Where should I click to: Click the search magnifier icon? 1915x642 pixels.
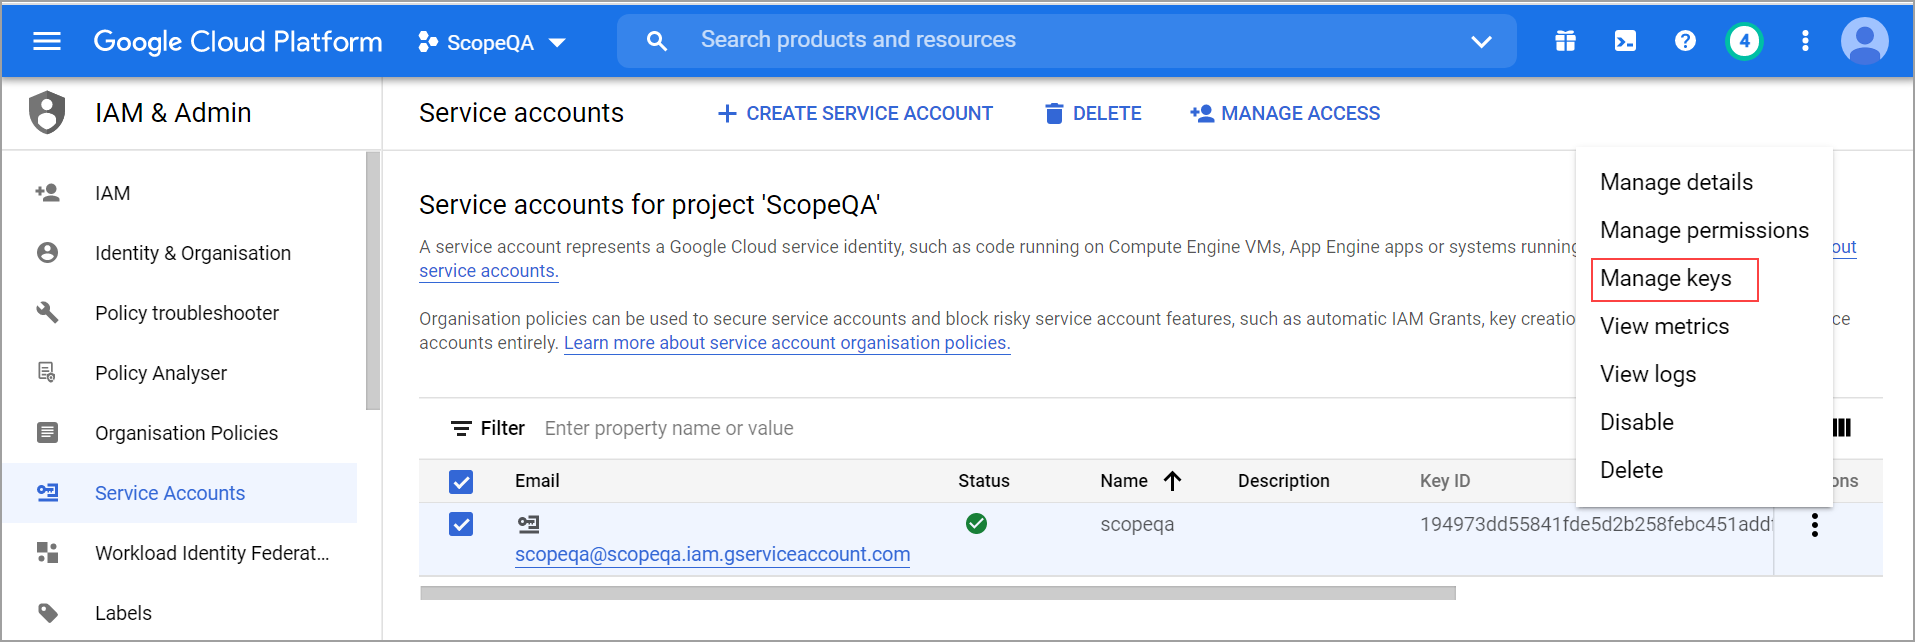coord(657,41)
